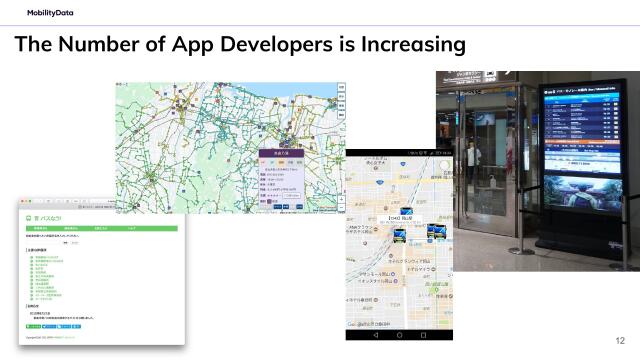Image resolution: width=640 pixels, height=360 pixels.
Task: Pick the purple color swatch in map popup
Action: pyautogui.click(x=269, y=201)
